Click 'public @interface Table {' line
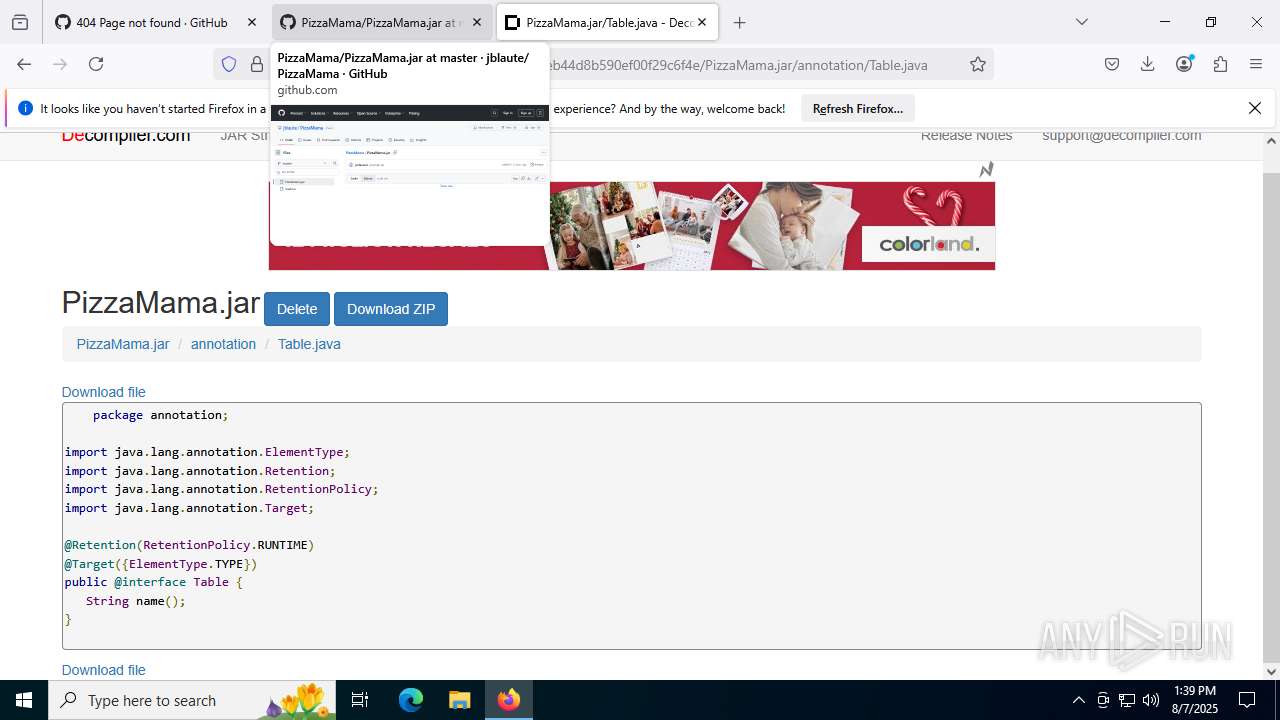The height and width of the screenshot is (720, 1280). 154,582
